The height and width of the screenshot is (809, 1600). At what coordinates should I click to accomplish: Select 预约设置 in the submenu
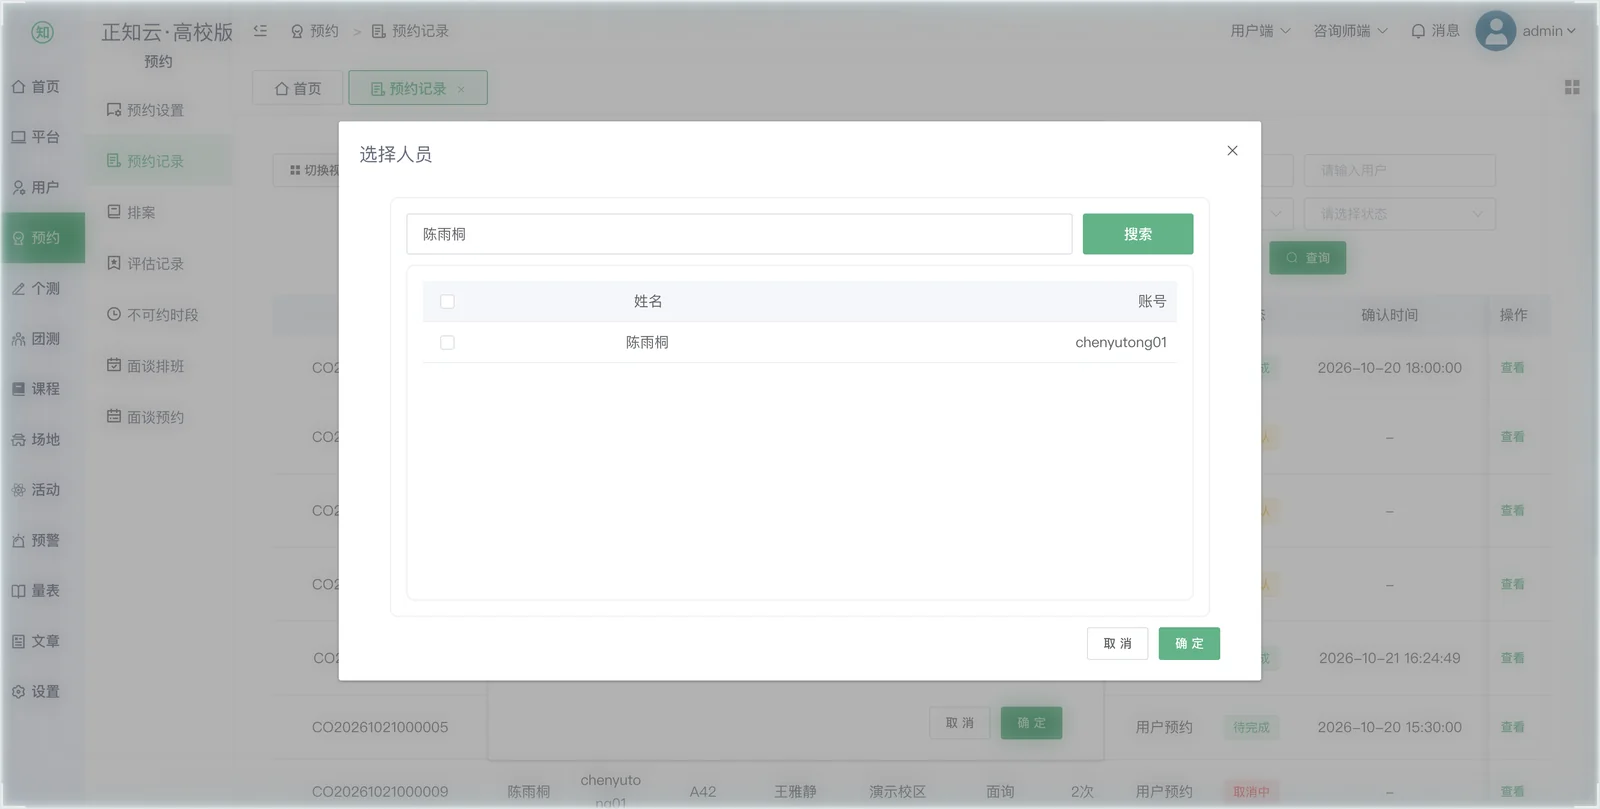pos(146,110)
